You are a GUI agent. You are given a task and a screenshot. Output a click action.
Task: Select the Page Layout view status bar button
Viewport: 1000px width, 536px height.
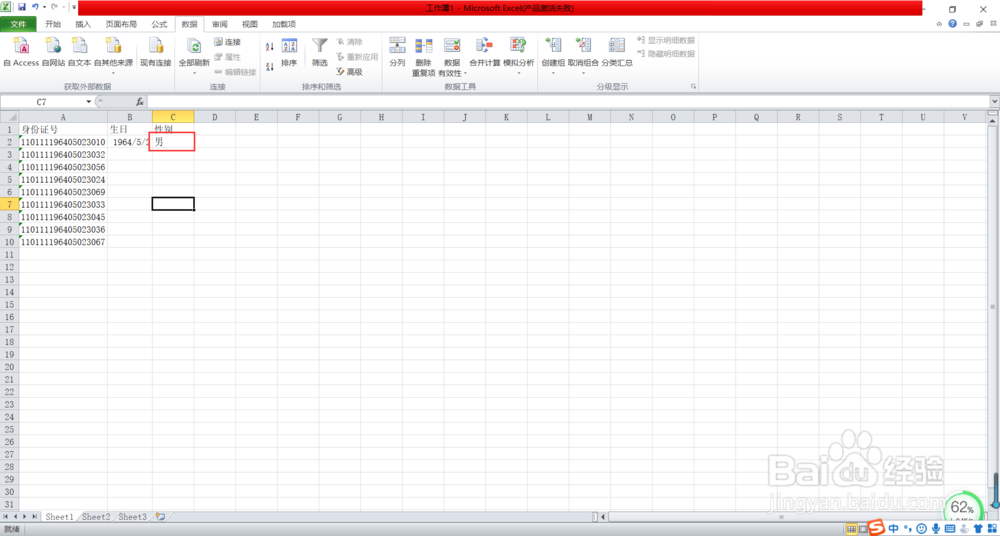(862, 529)
